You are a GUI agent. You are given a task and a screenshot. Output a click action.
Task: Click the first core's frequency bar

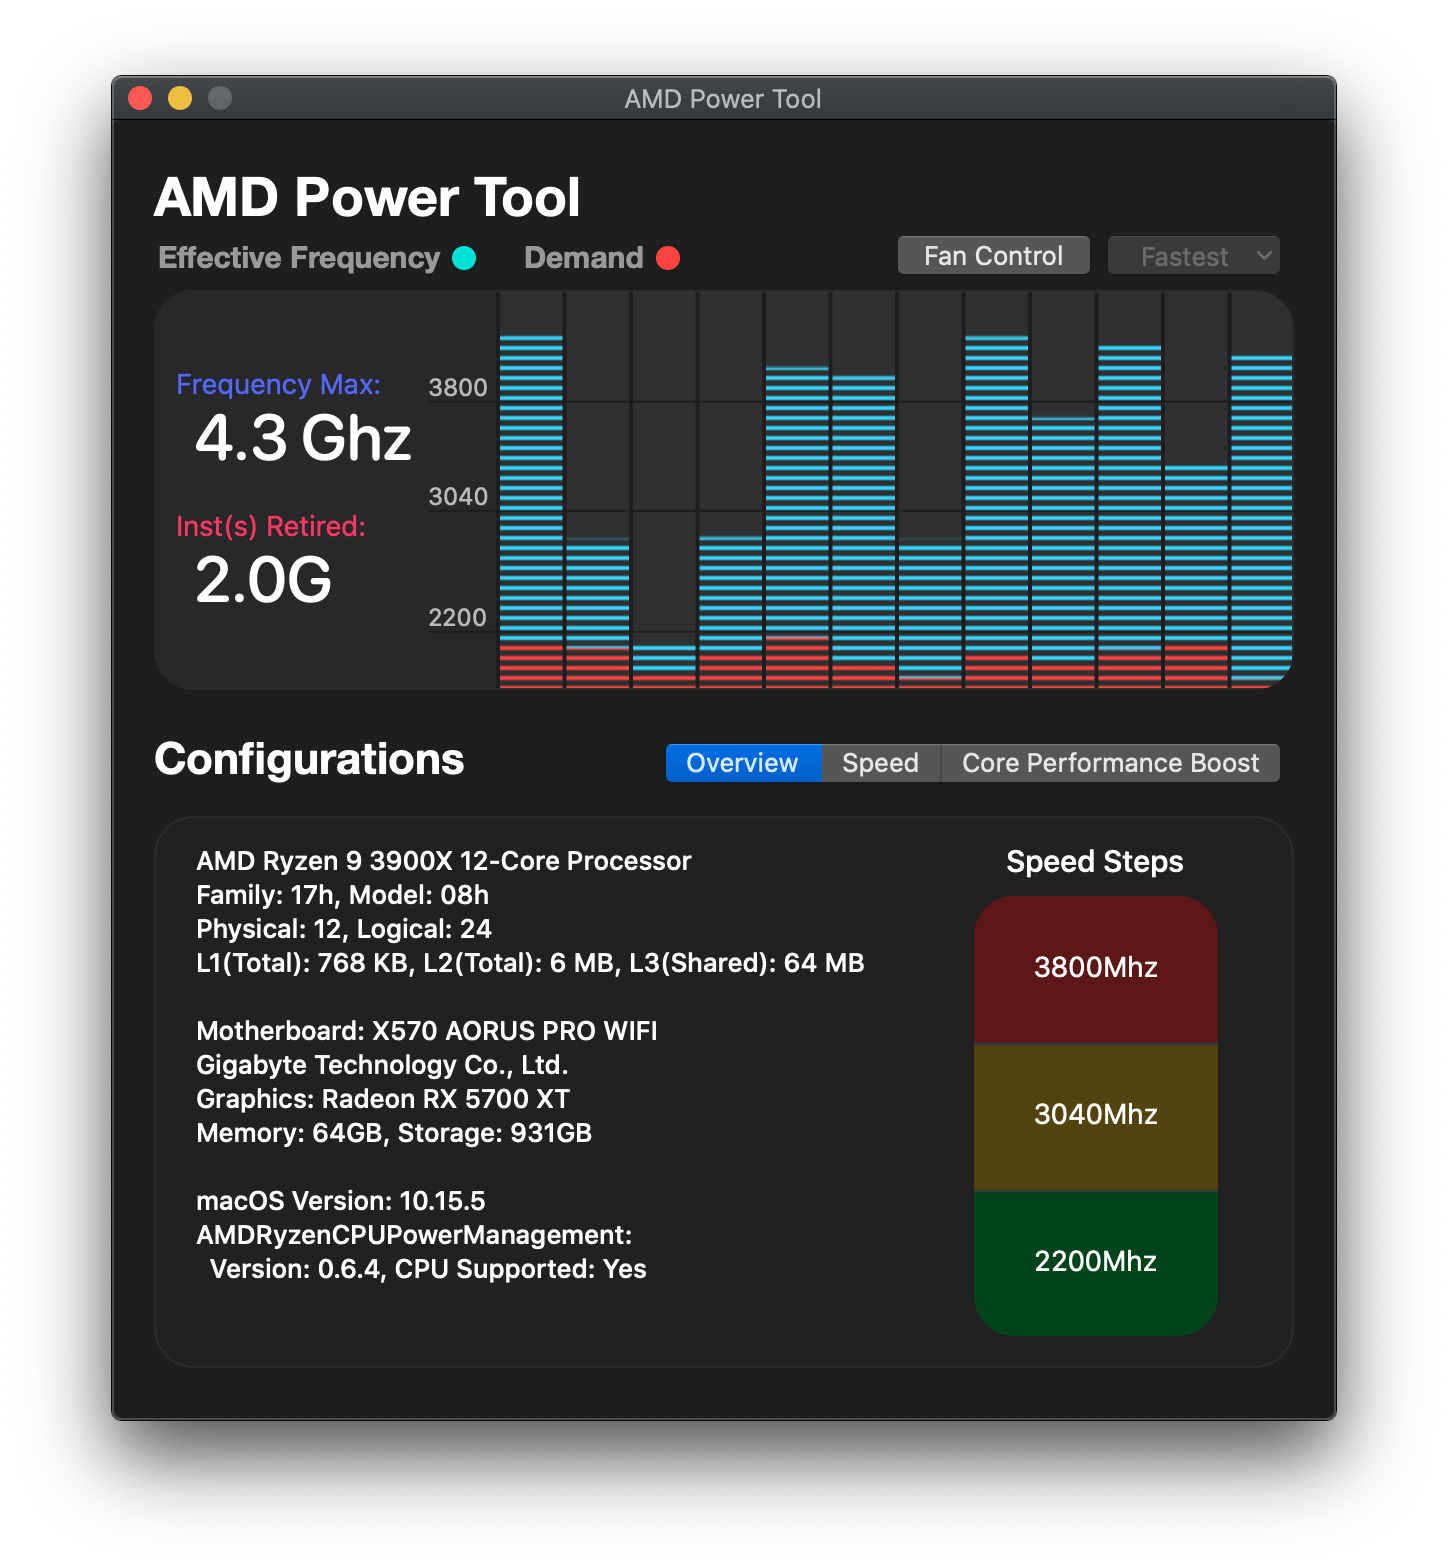531,512
